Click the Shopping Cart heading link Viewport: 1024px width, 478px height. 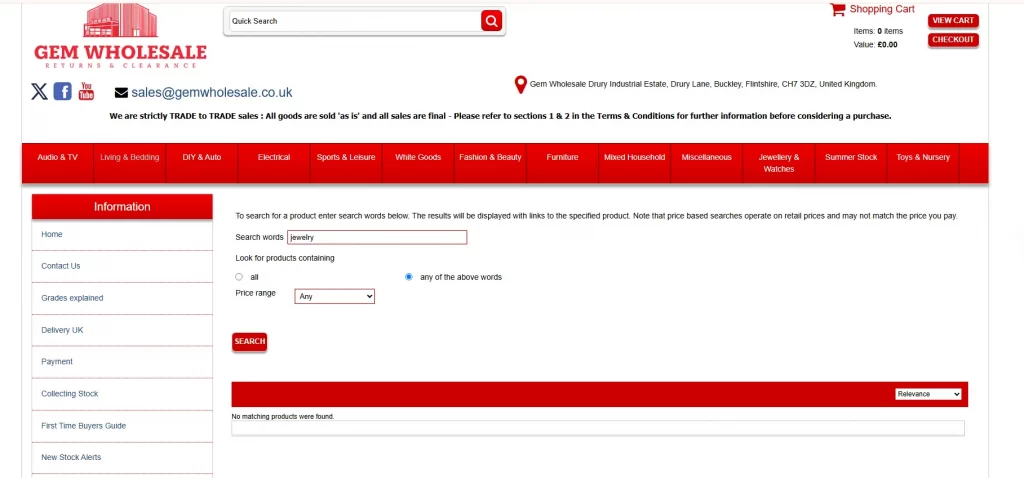pos(882,9)
